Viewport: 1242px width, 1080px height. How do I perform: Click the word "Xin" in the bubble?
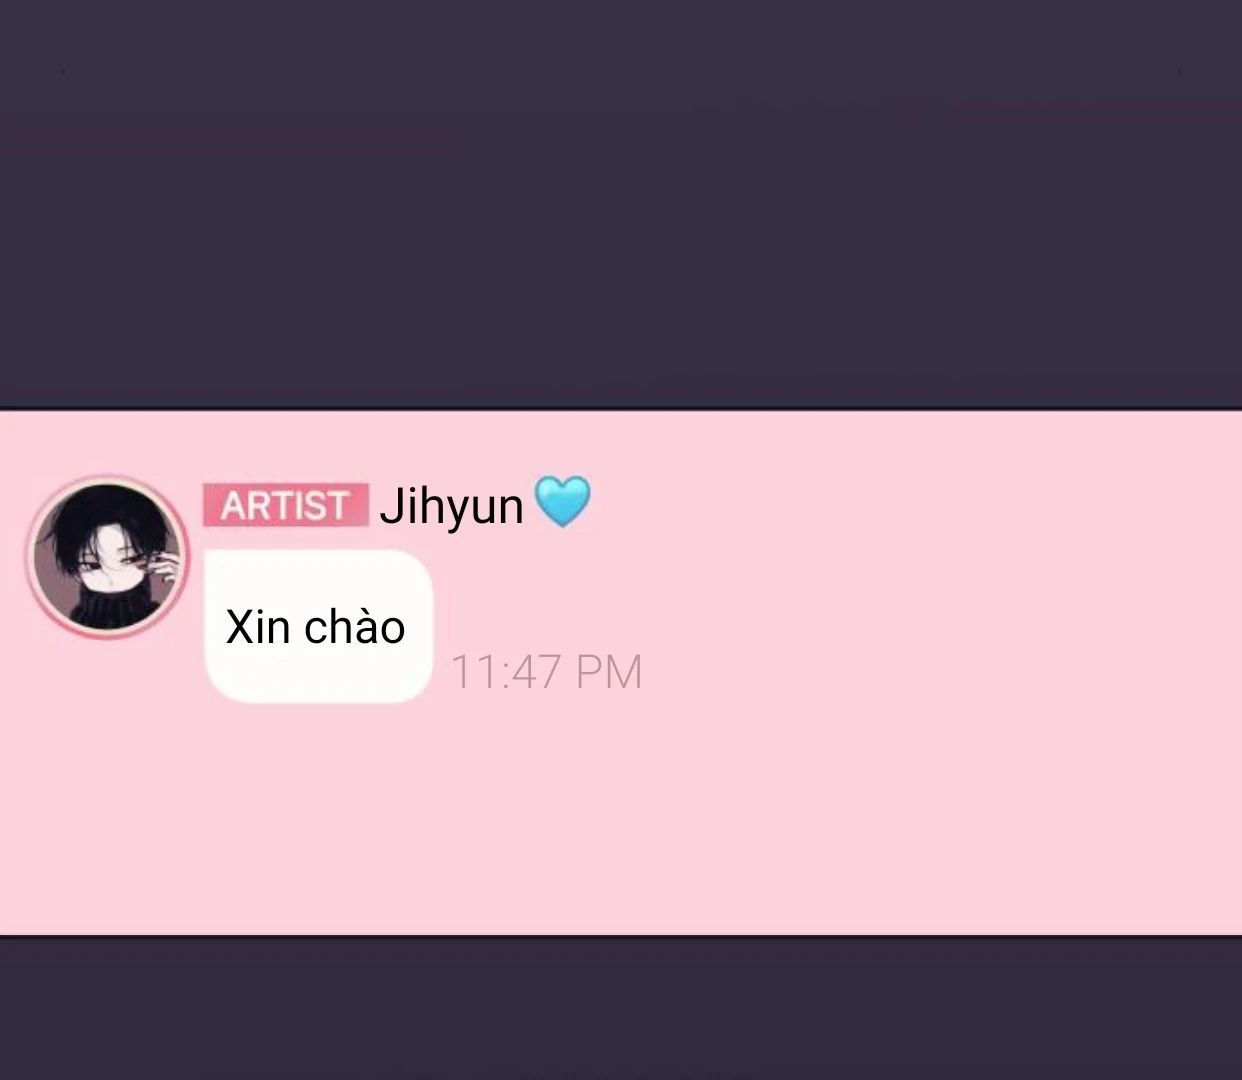258,627
